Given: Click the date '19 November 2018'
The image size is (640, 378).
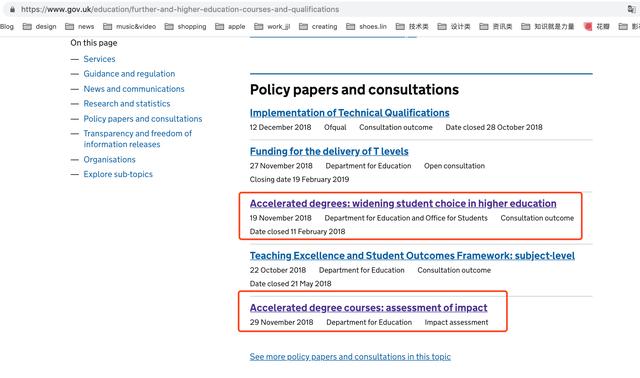Looking at the screenshot, I should (x=280, y=218).
